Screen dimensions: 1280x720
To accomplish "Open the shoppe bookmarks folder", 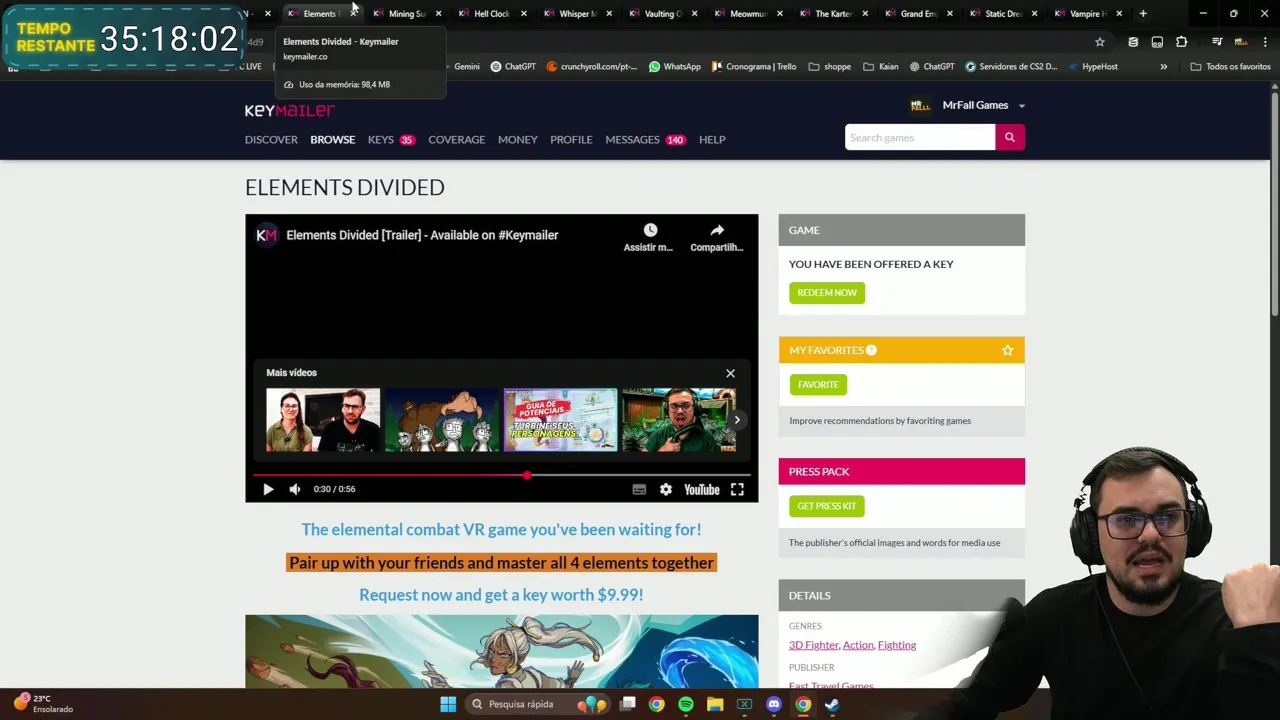I will coord(830,67).
